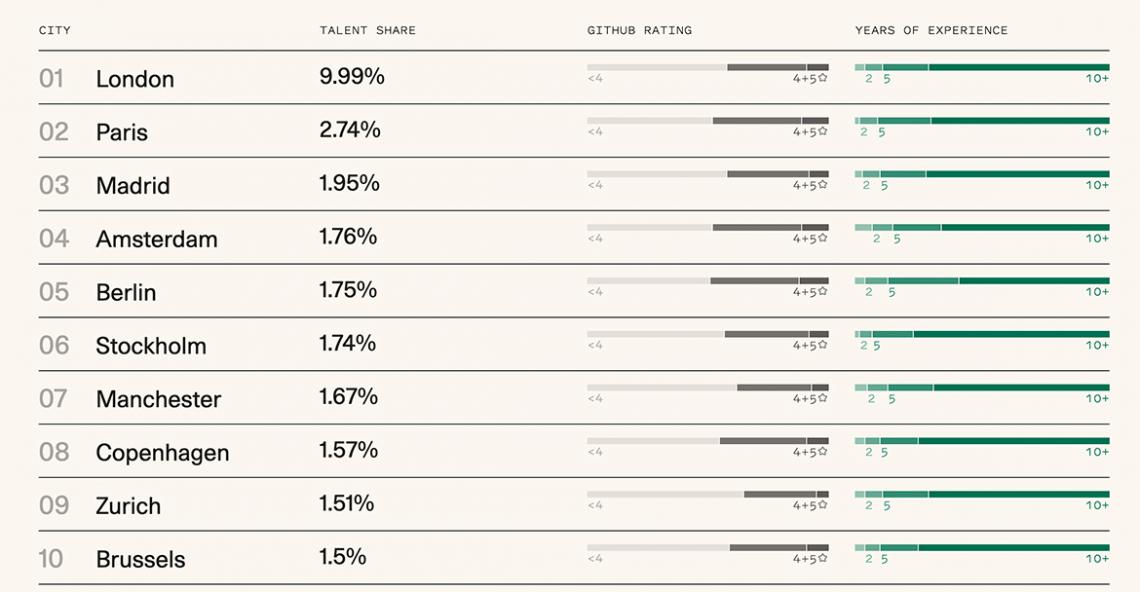1140x592 pixels.
Task: Click Zurich's GitHub rating bar
Action: pyautogui.click(x=708, y=494)
